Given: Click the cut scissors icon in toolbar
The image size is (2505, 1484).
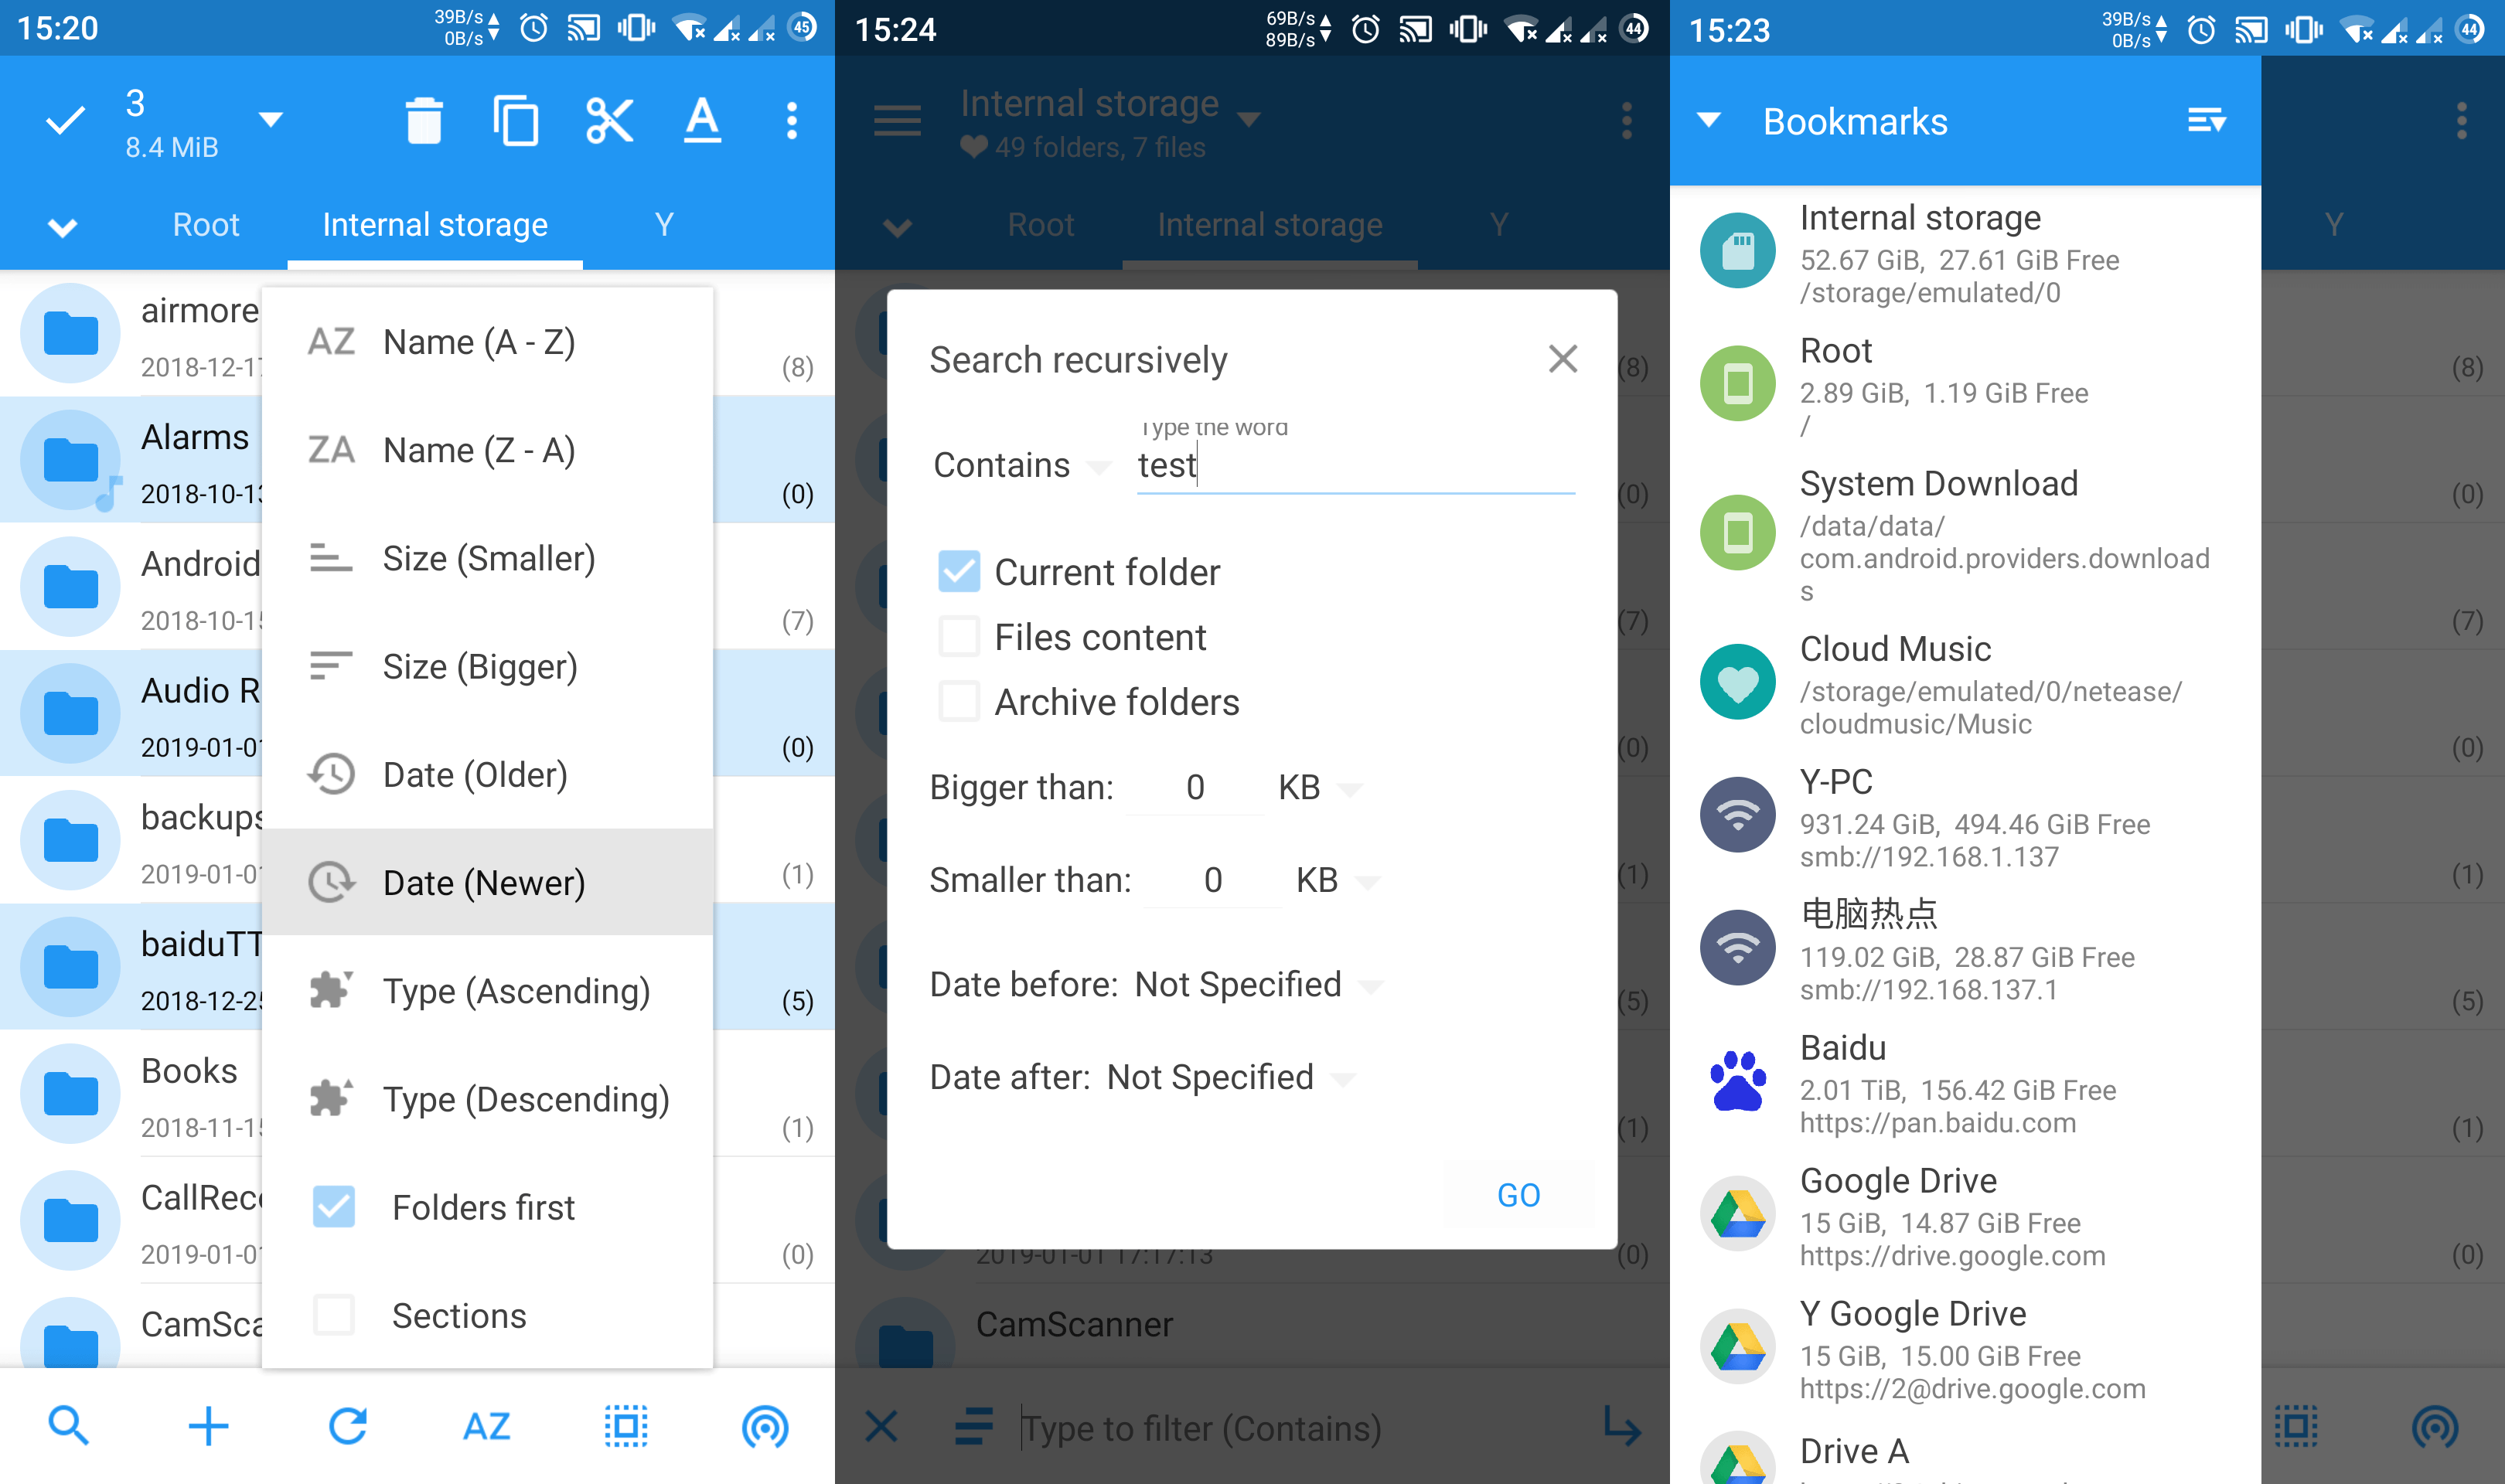Looking at the screenshot, I should click(606, 120).
